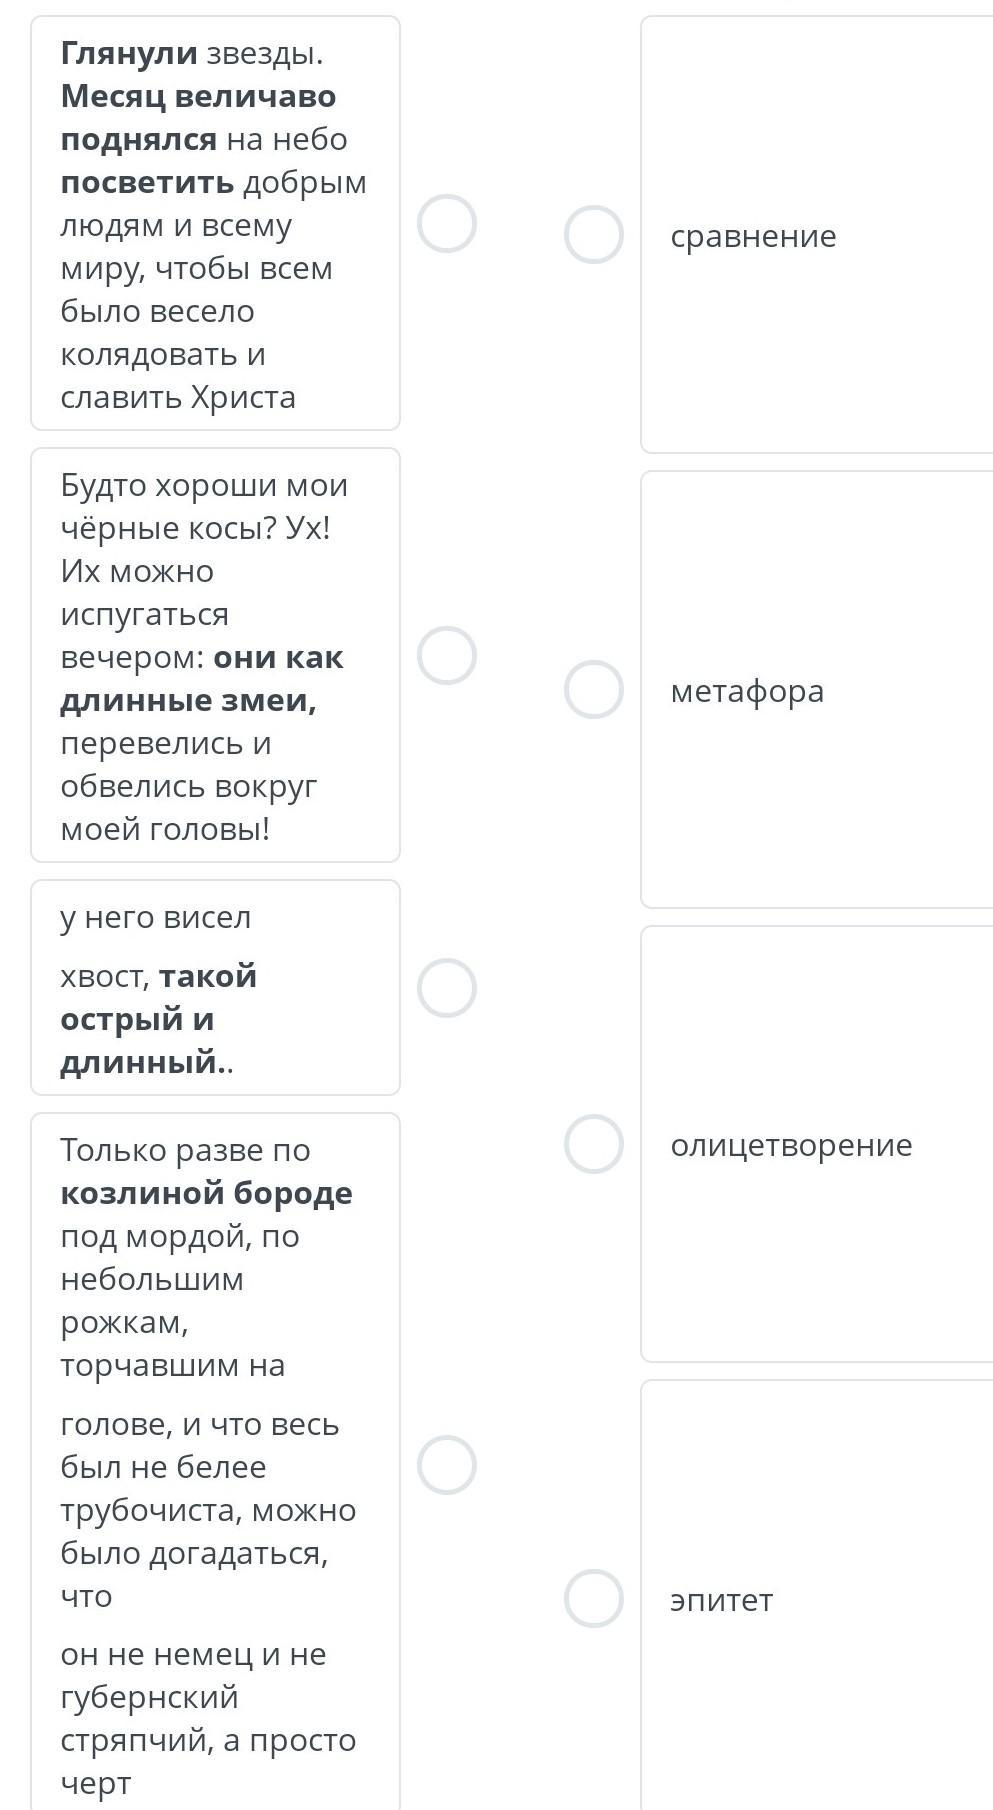Select the circle beside 'Будто хороши мои' card

(x=446, y=656)
